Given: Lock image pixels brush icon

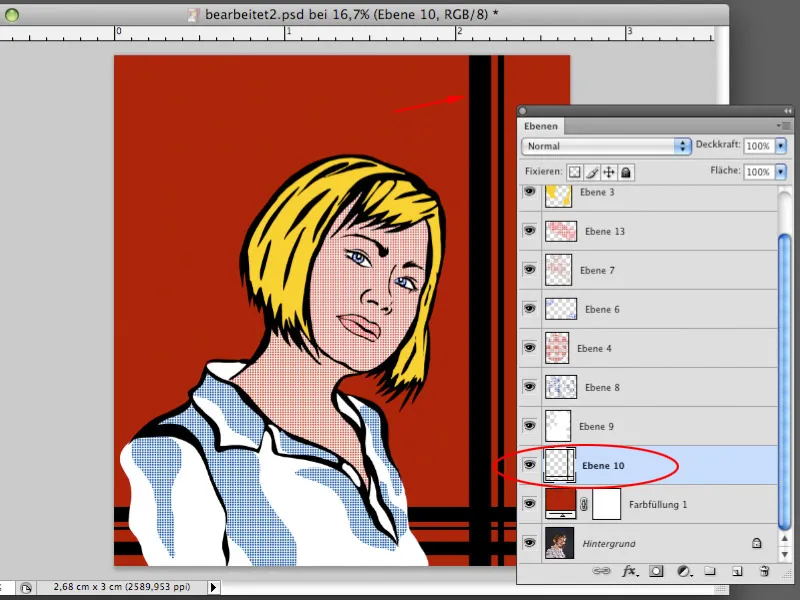Looking at the screenshot, I should pos(592,172).
